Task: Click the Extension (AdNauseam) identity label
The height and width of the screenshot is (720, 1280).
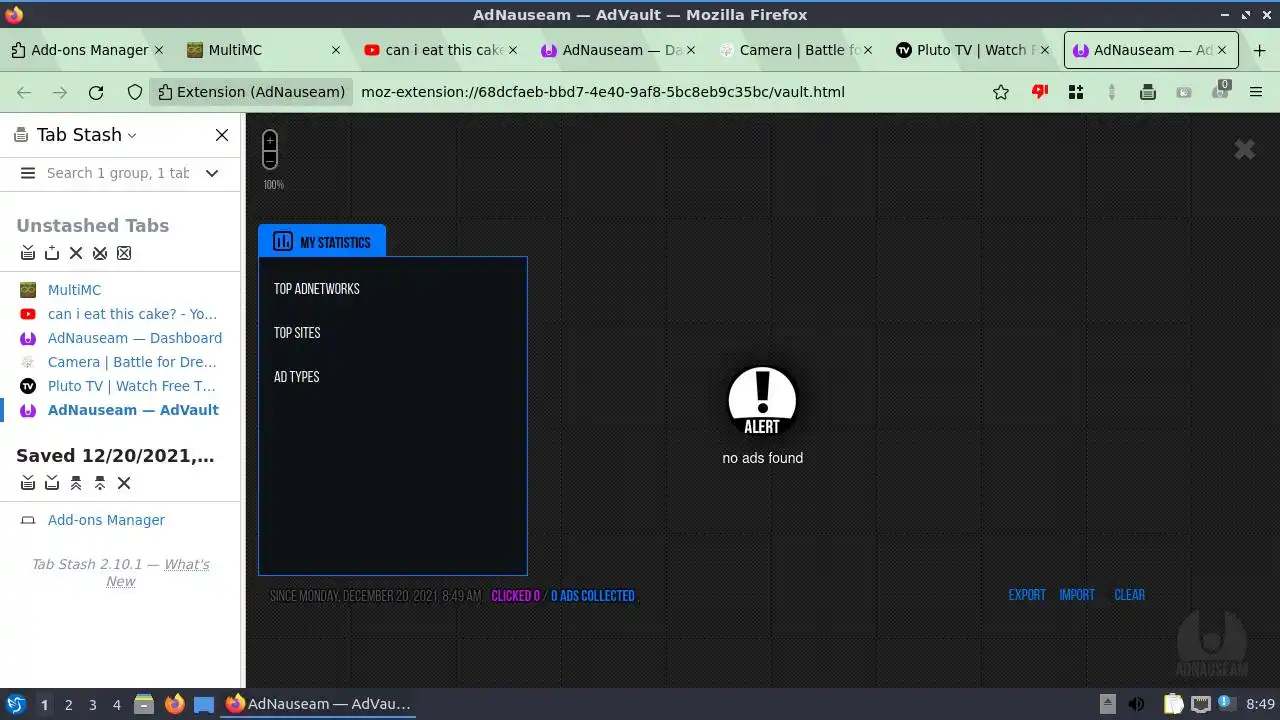Action: coord(251,92)
